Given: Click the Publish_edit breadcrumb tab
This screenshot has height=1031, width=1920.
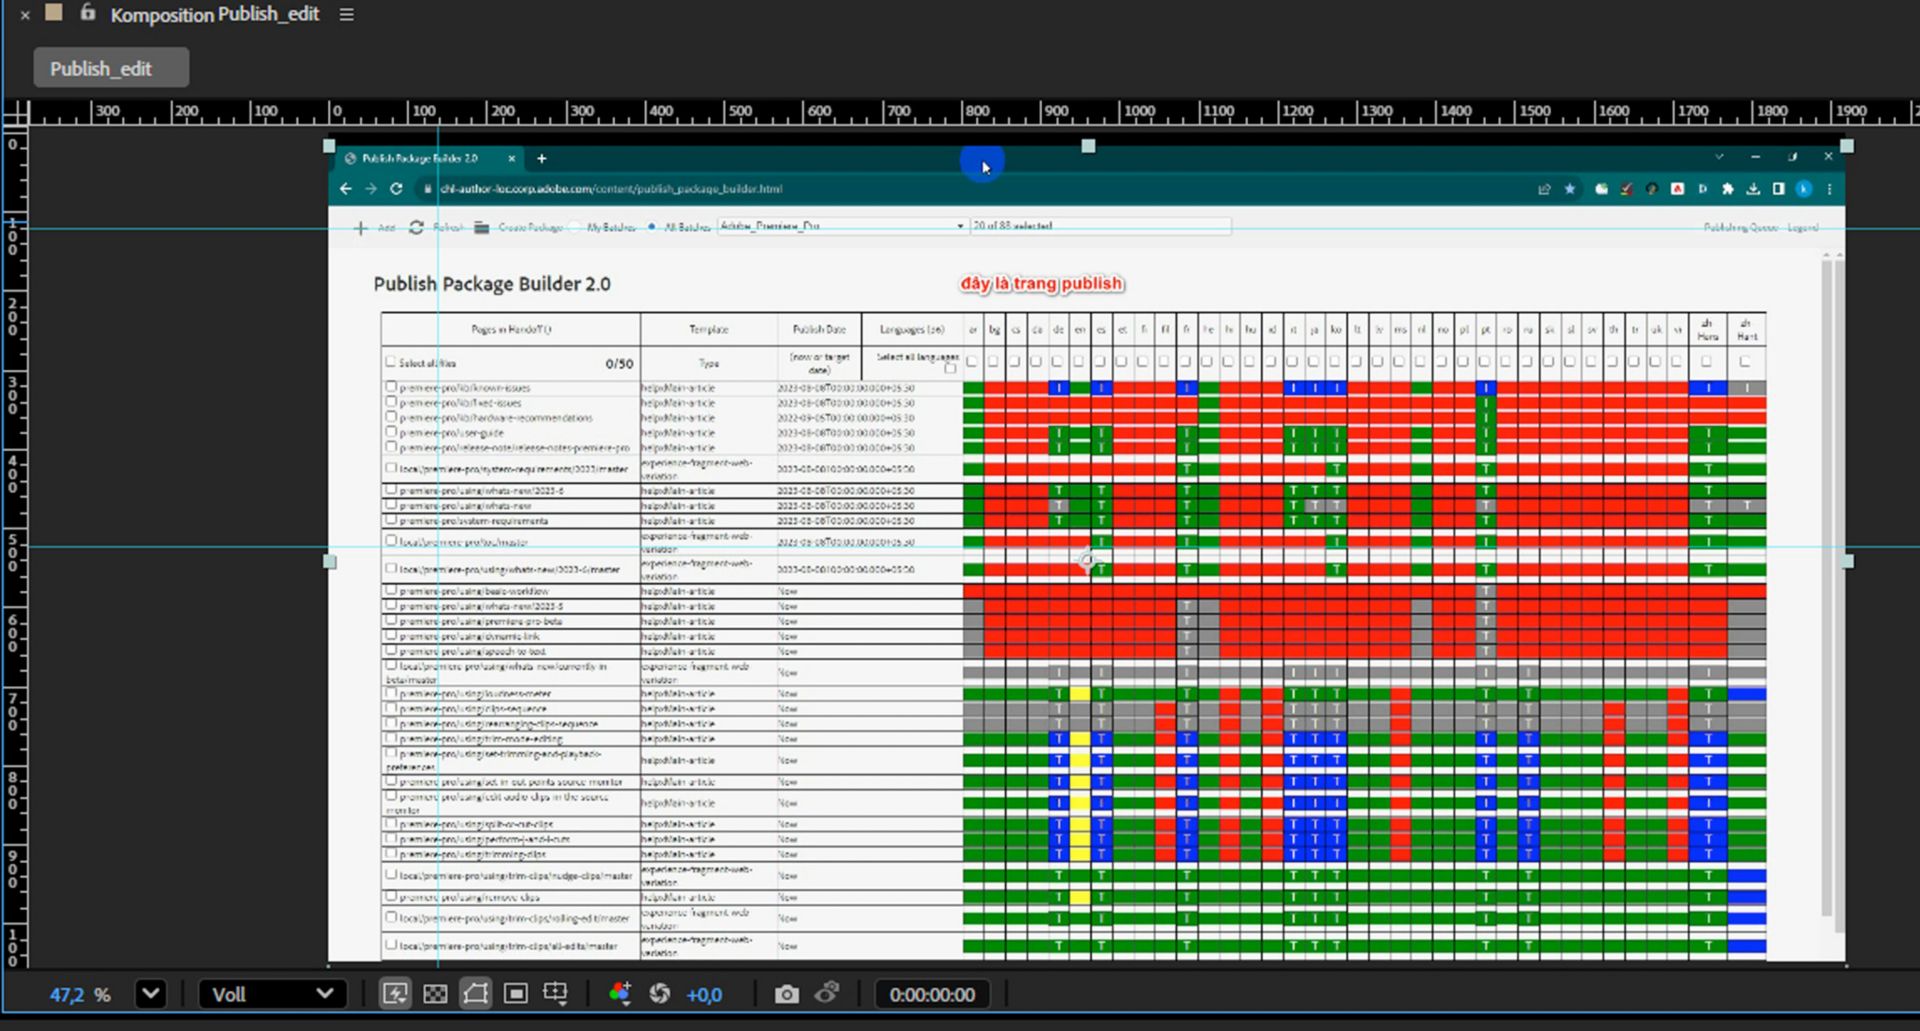Looking at the screenshot, I should (110, 69).
